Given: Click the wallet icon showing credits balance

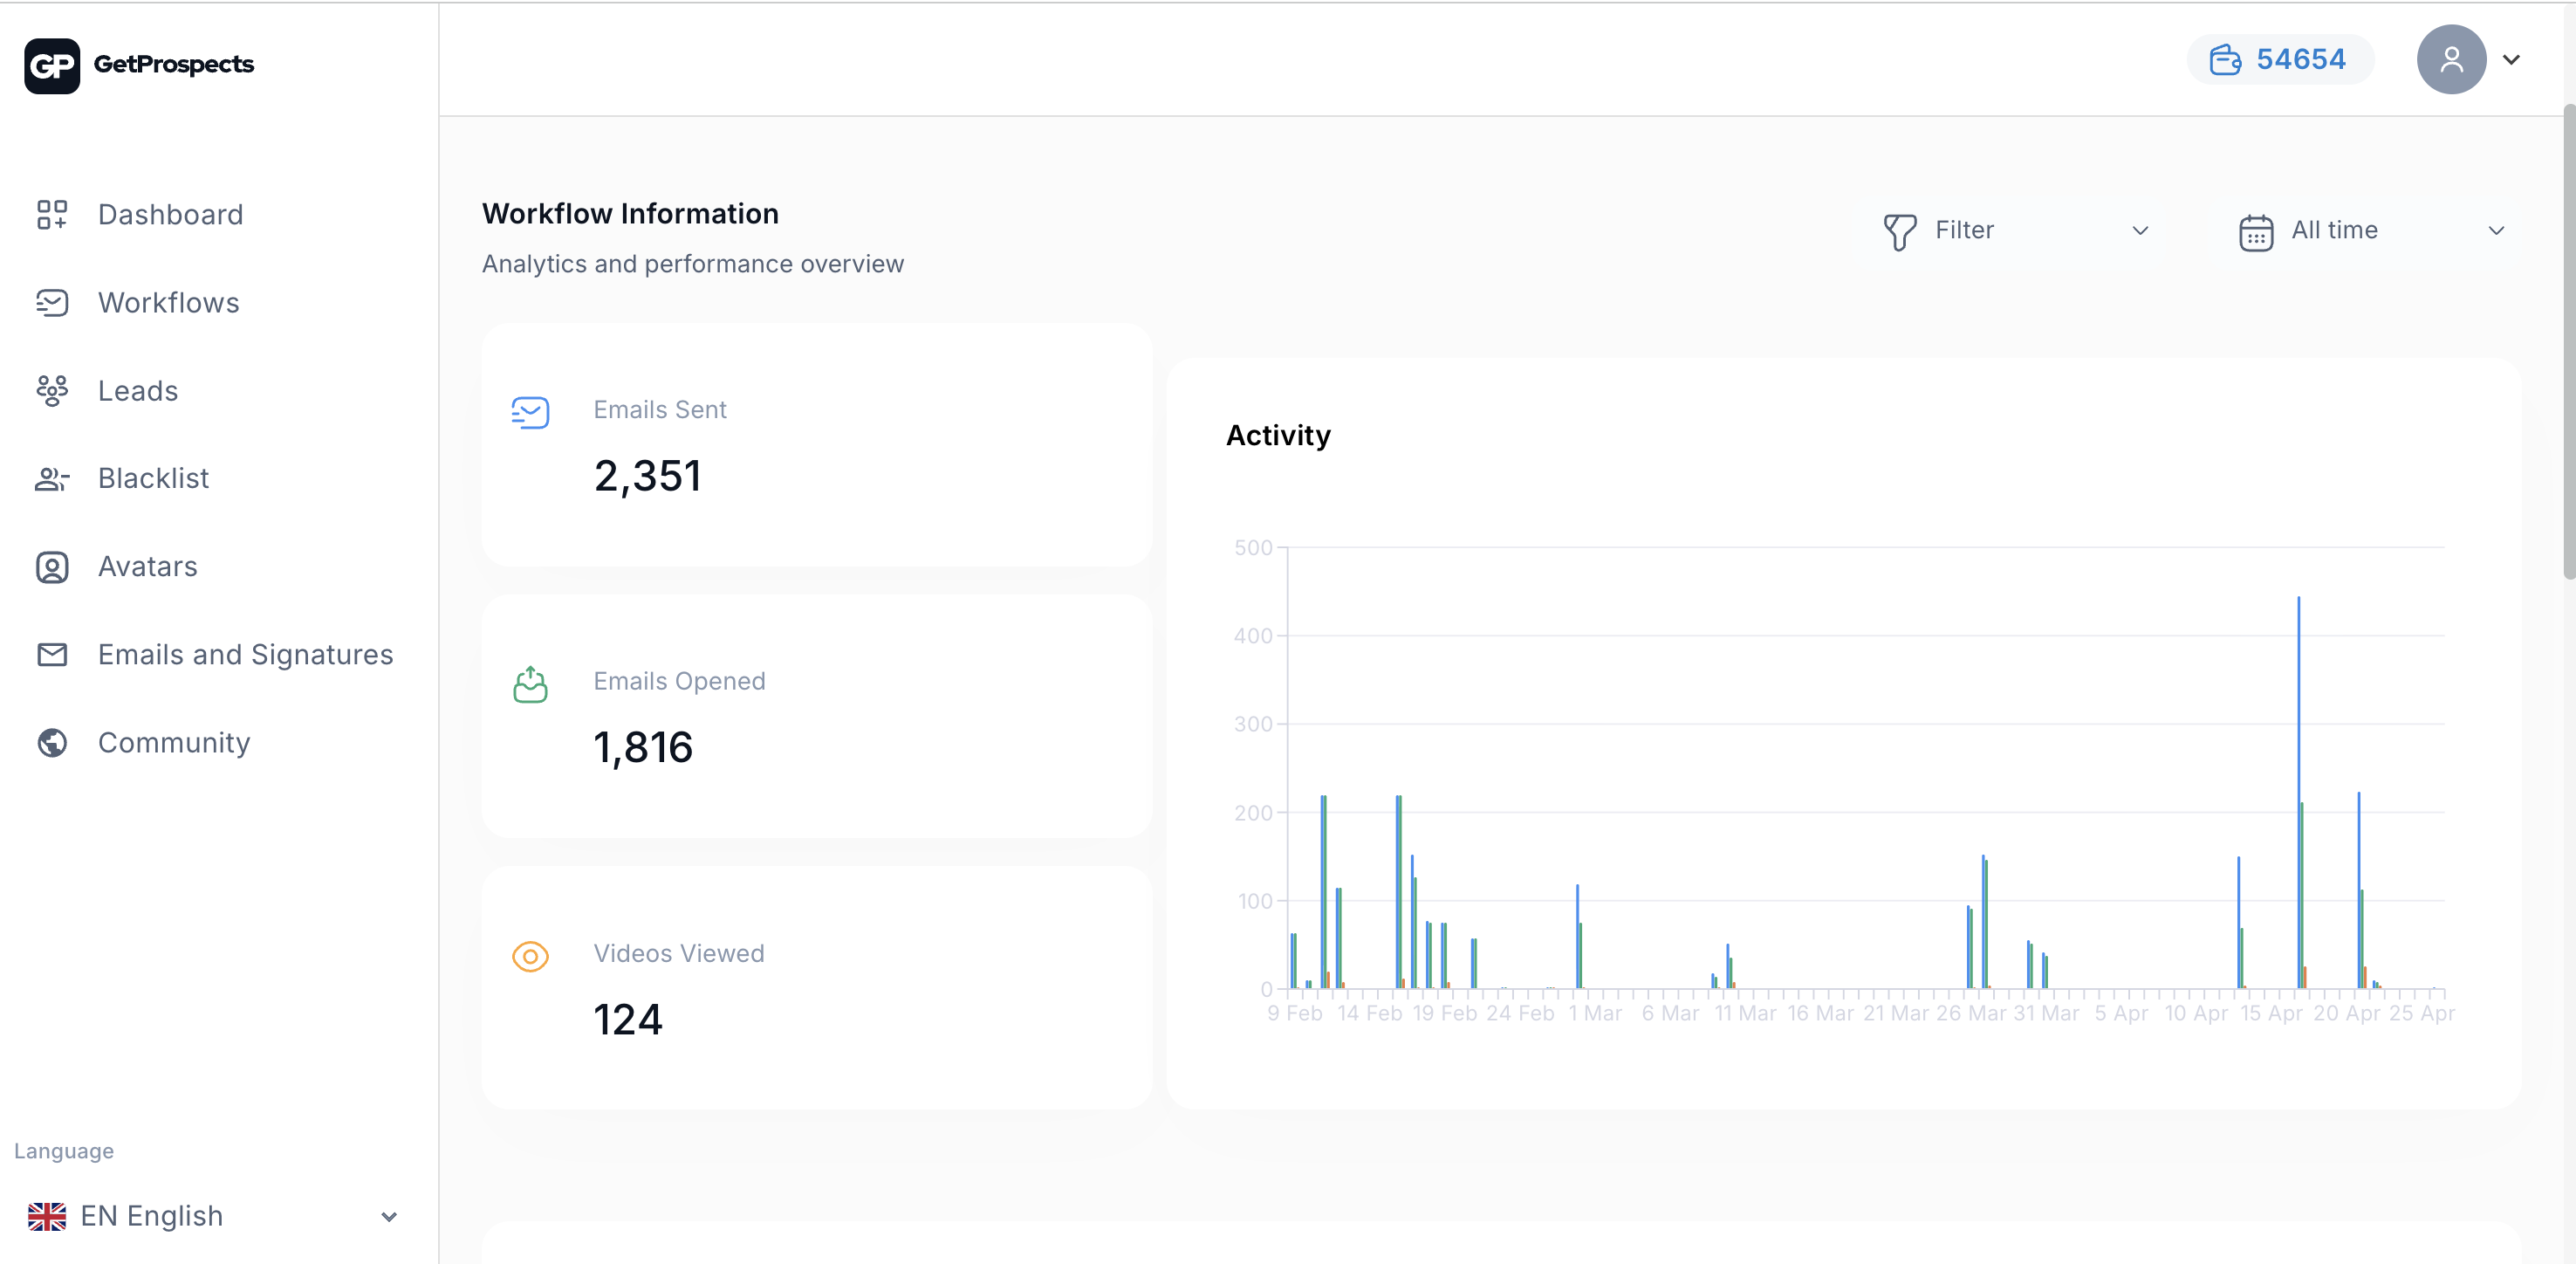Looking at the screenshot, I should point(2227,59).
